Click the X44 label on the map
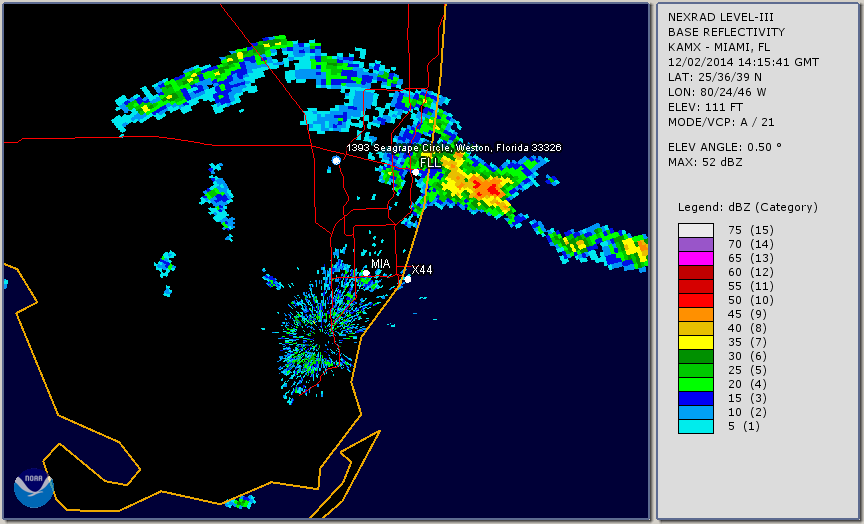This screenshot has height=524, width=864. 422,269
